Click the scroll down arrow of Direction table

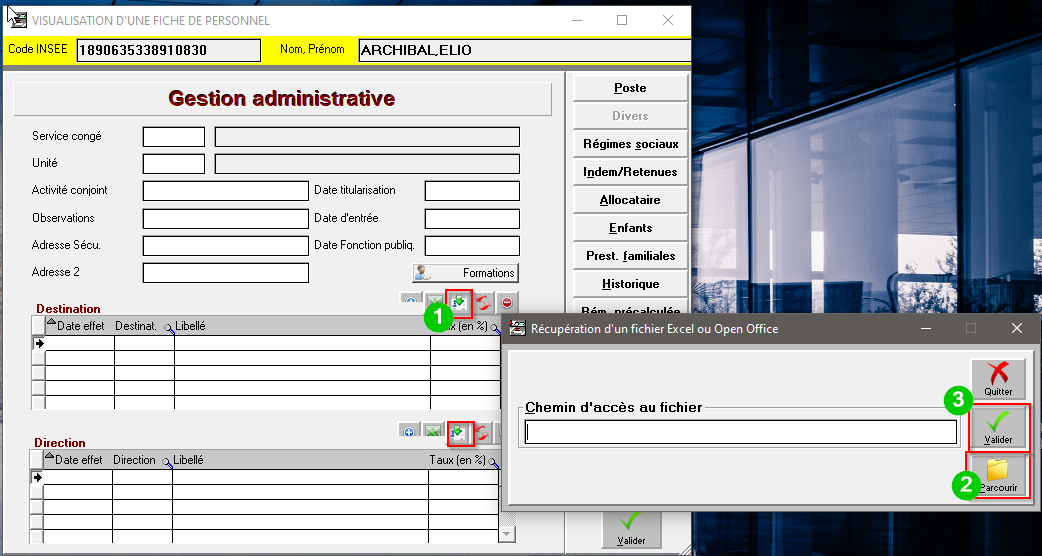click(506, 535)
